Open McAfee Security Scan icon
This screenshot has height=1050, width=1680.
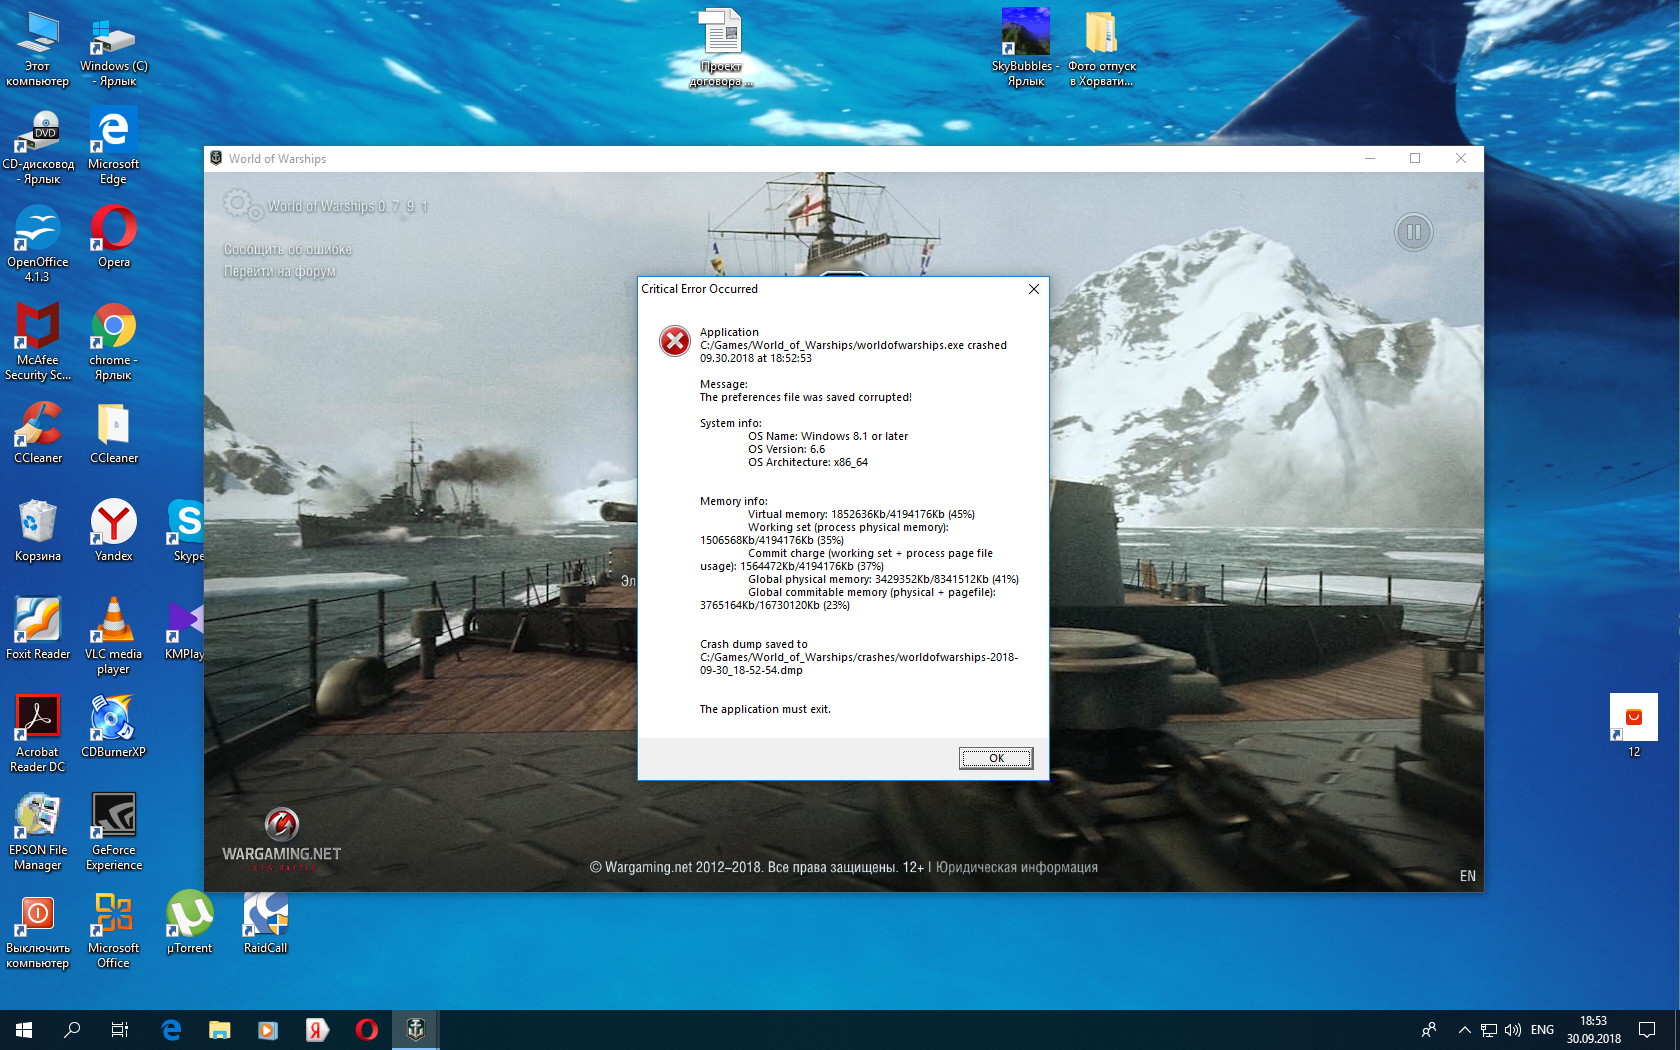[x=38, y=343]
